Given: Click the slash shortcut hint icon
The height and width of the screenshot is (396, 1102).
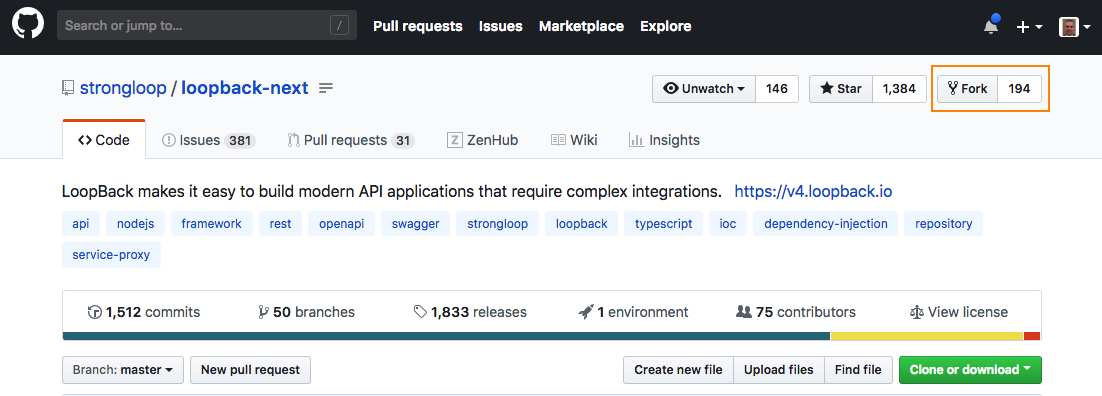Looking at the screenshot, I should (339, 26).
